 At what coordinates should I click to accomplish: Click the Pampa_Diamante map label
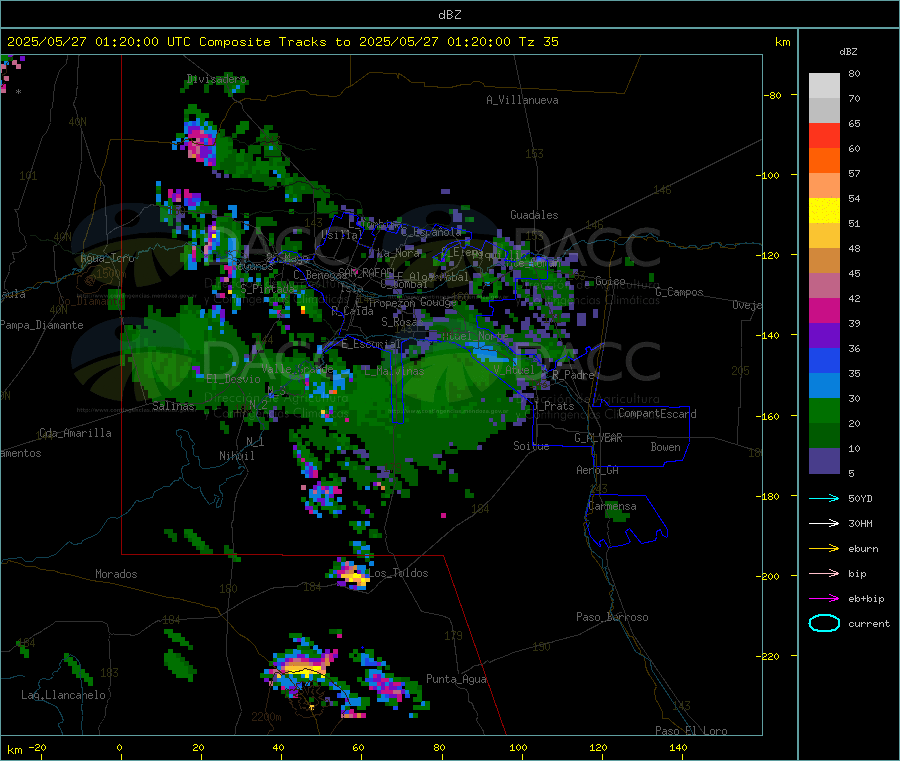[x=42, y=325]
